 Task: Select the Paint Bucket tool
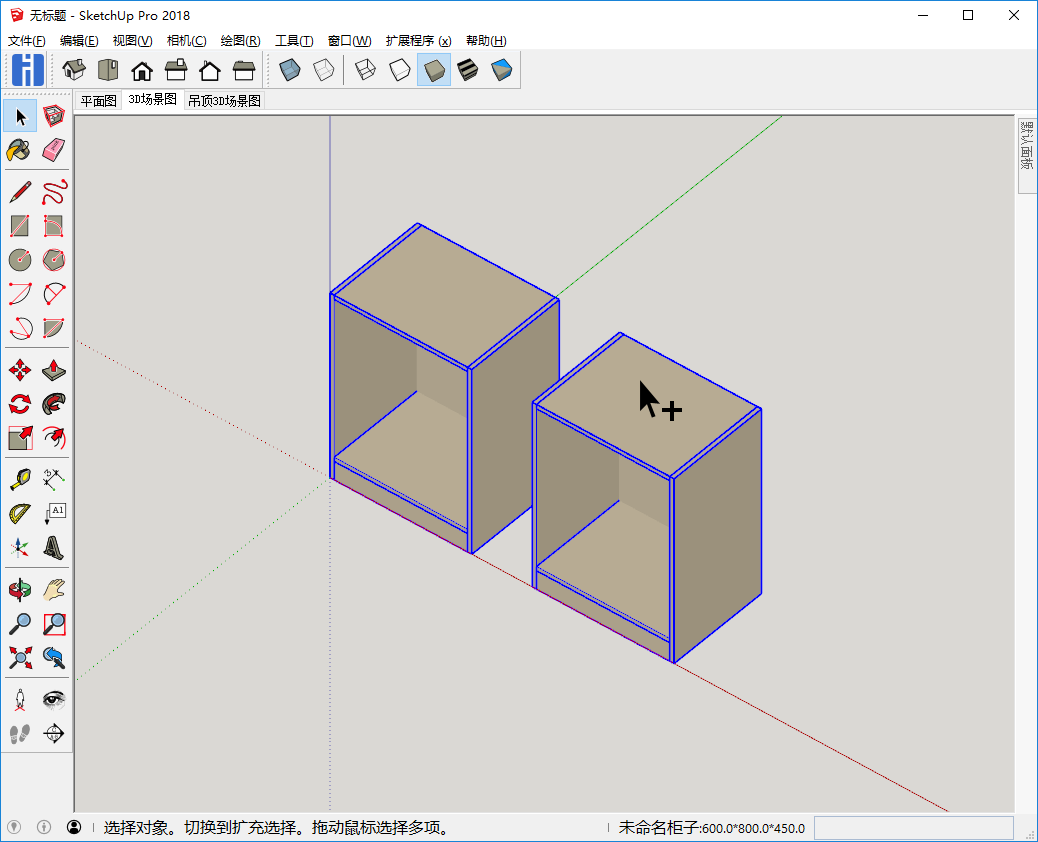coord(19,150)
